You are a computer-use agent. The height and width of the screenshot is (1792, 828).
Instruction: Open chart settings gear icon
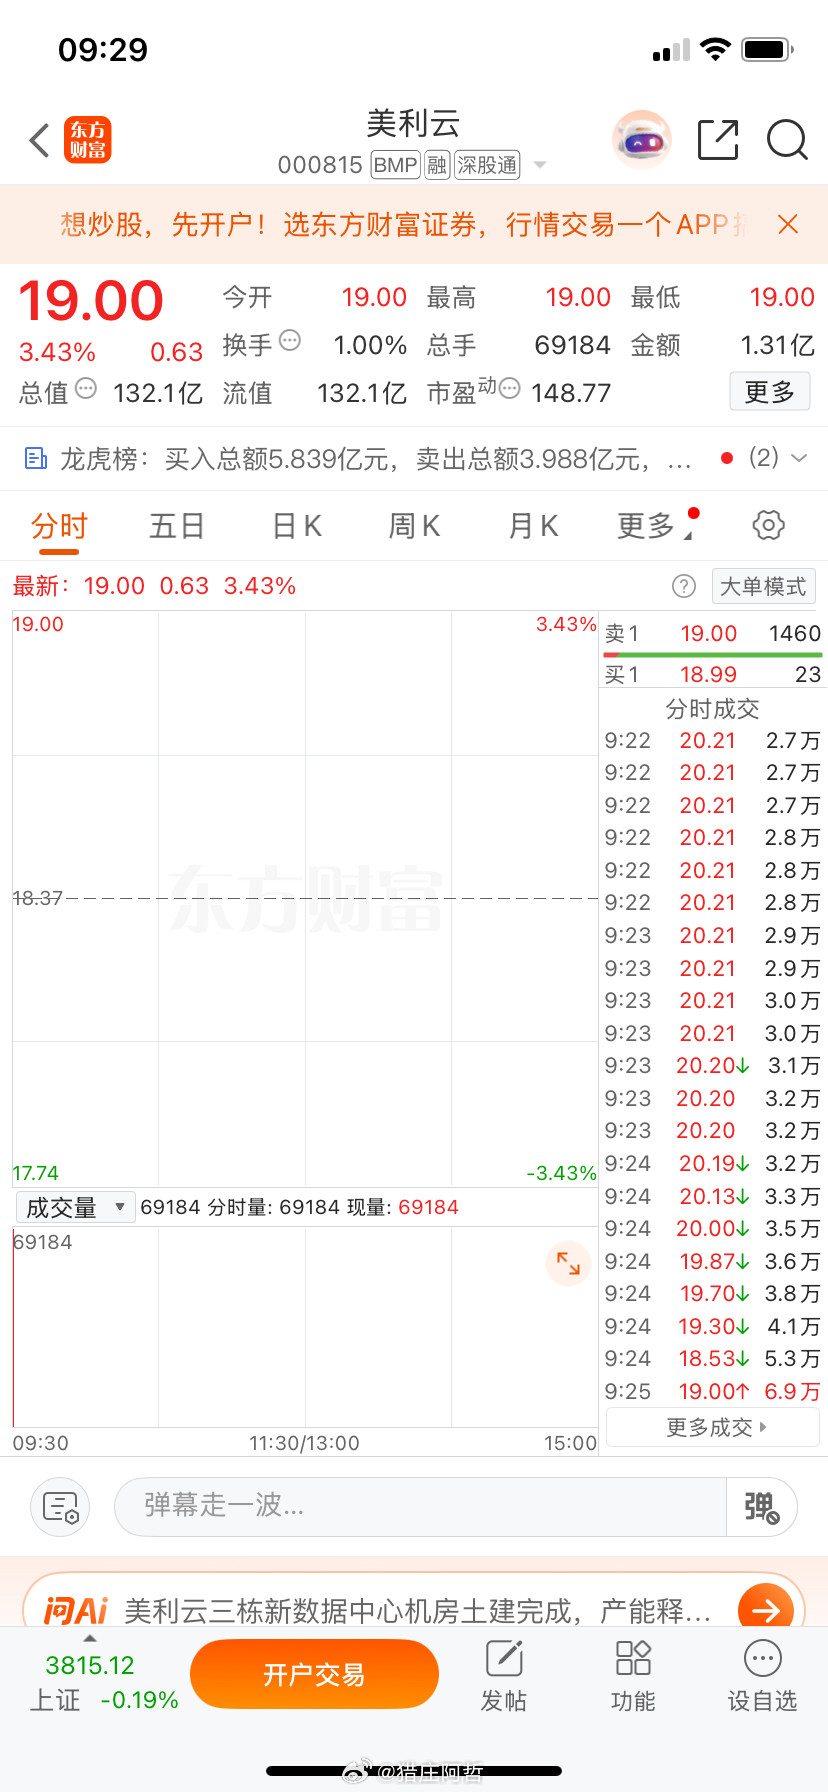[x=768, y=525]
